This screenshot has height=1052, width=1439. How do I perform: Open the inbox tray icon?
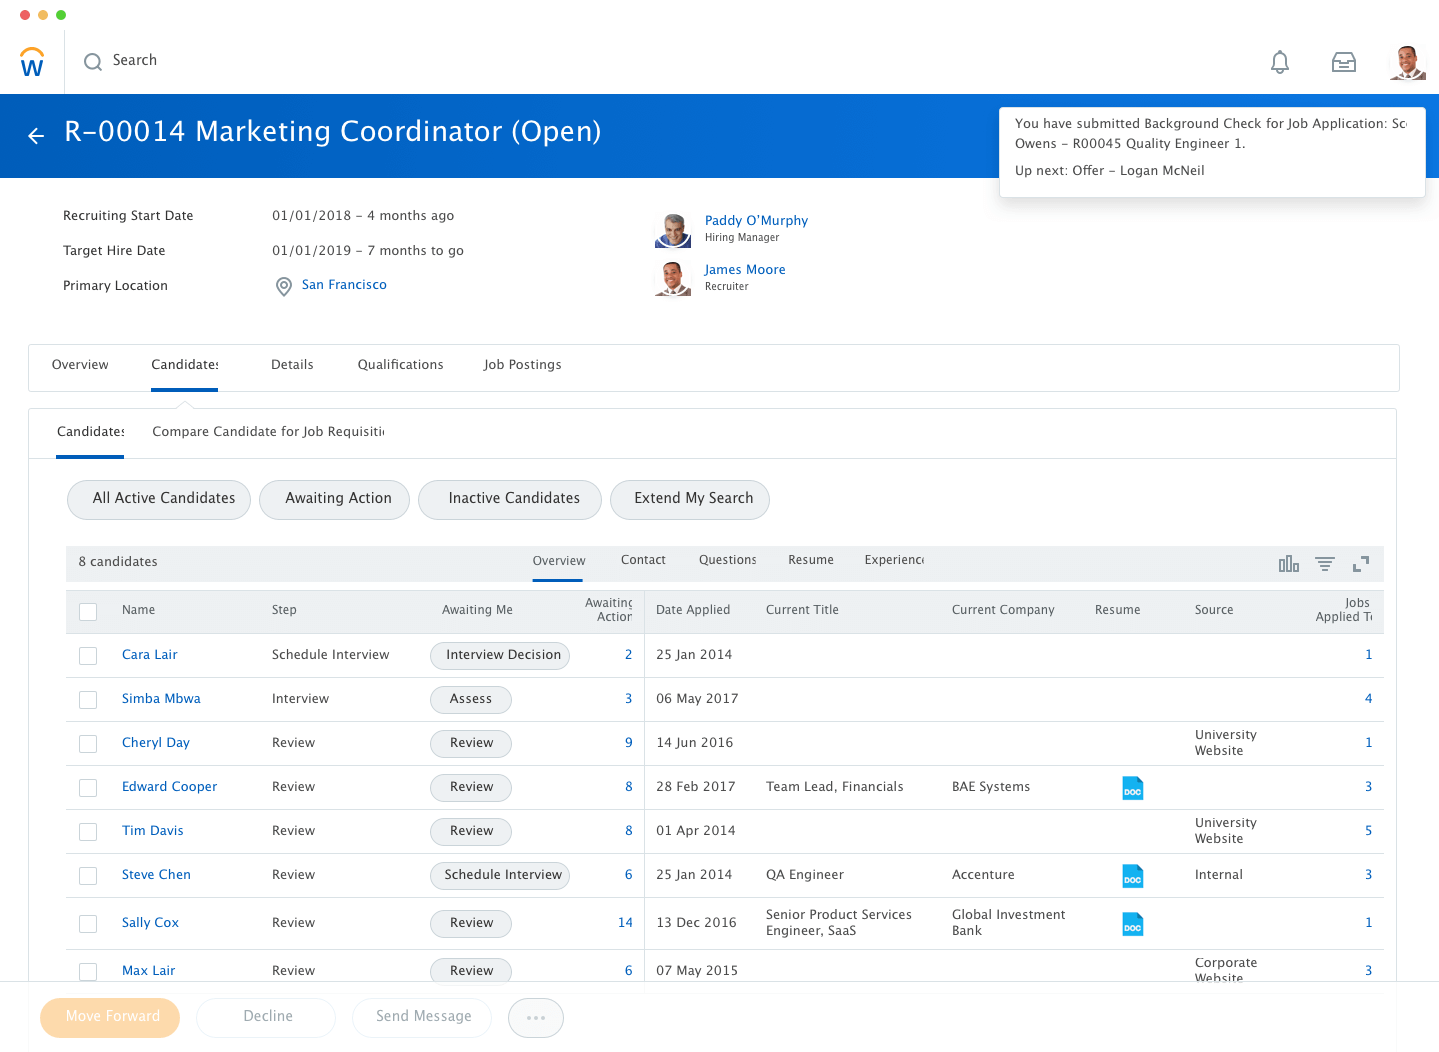(1344, 62)
